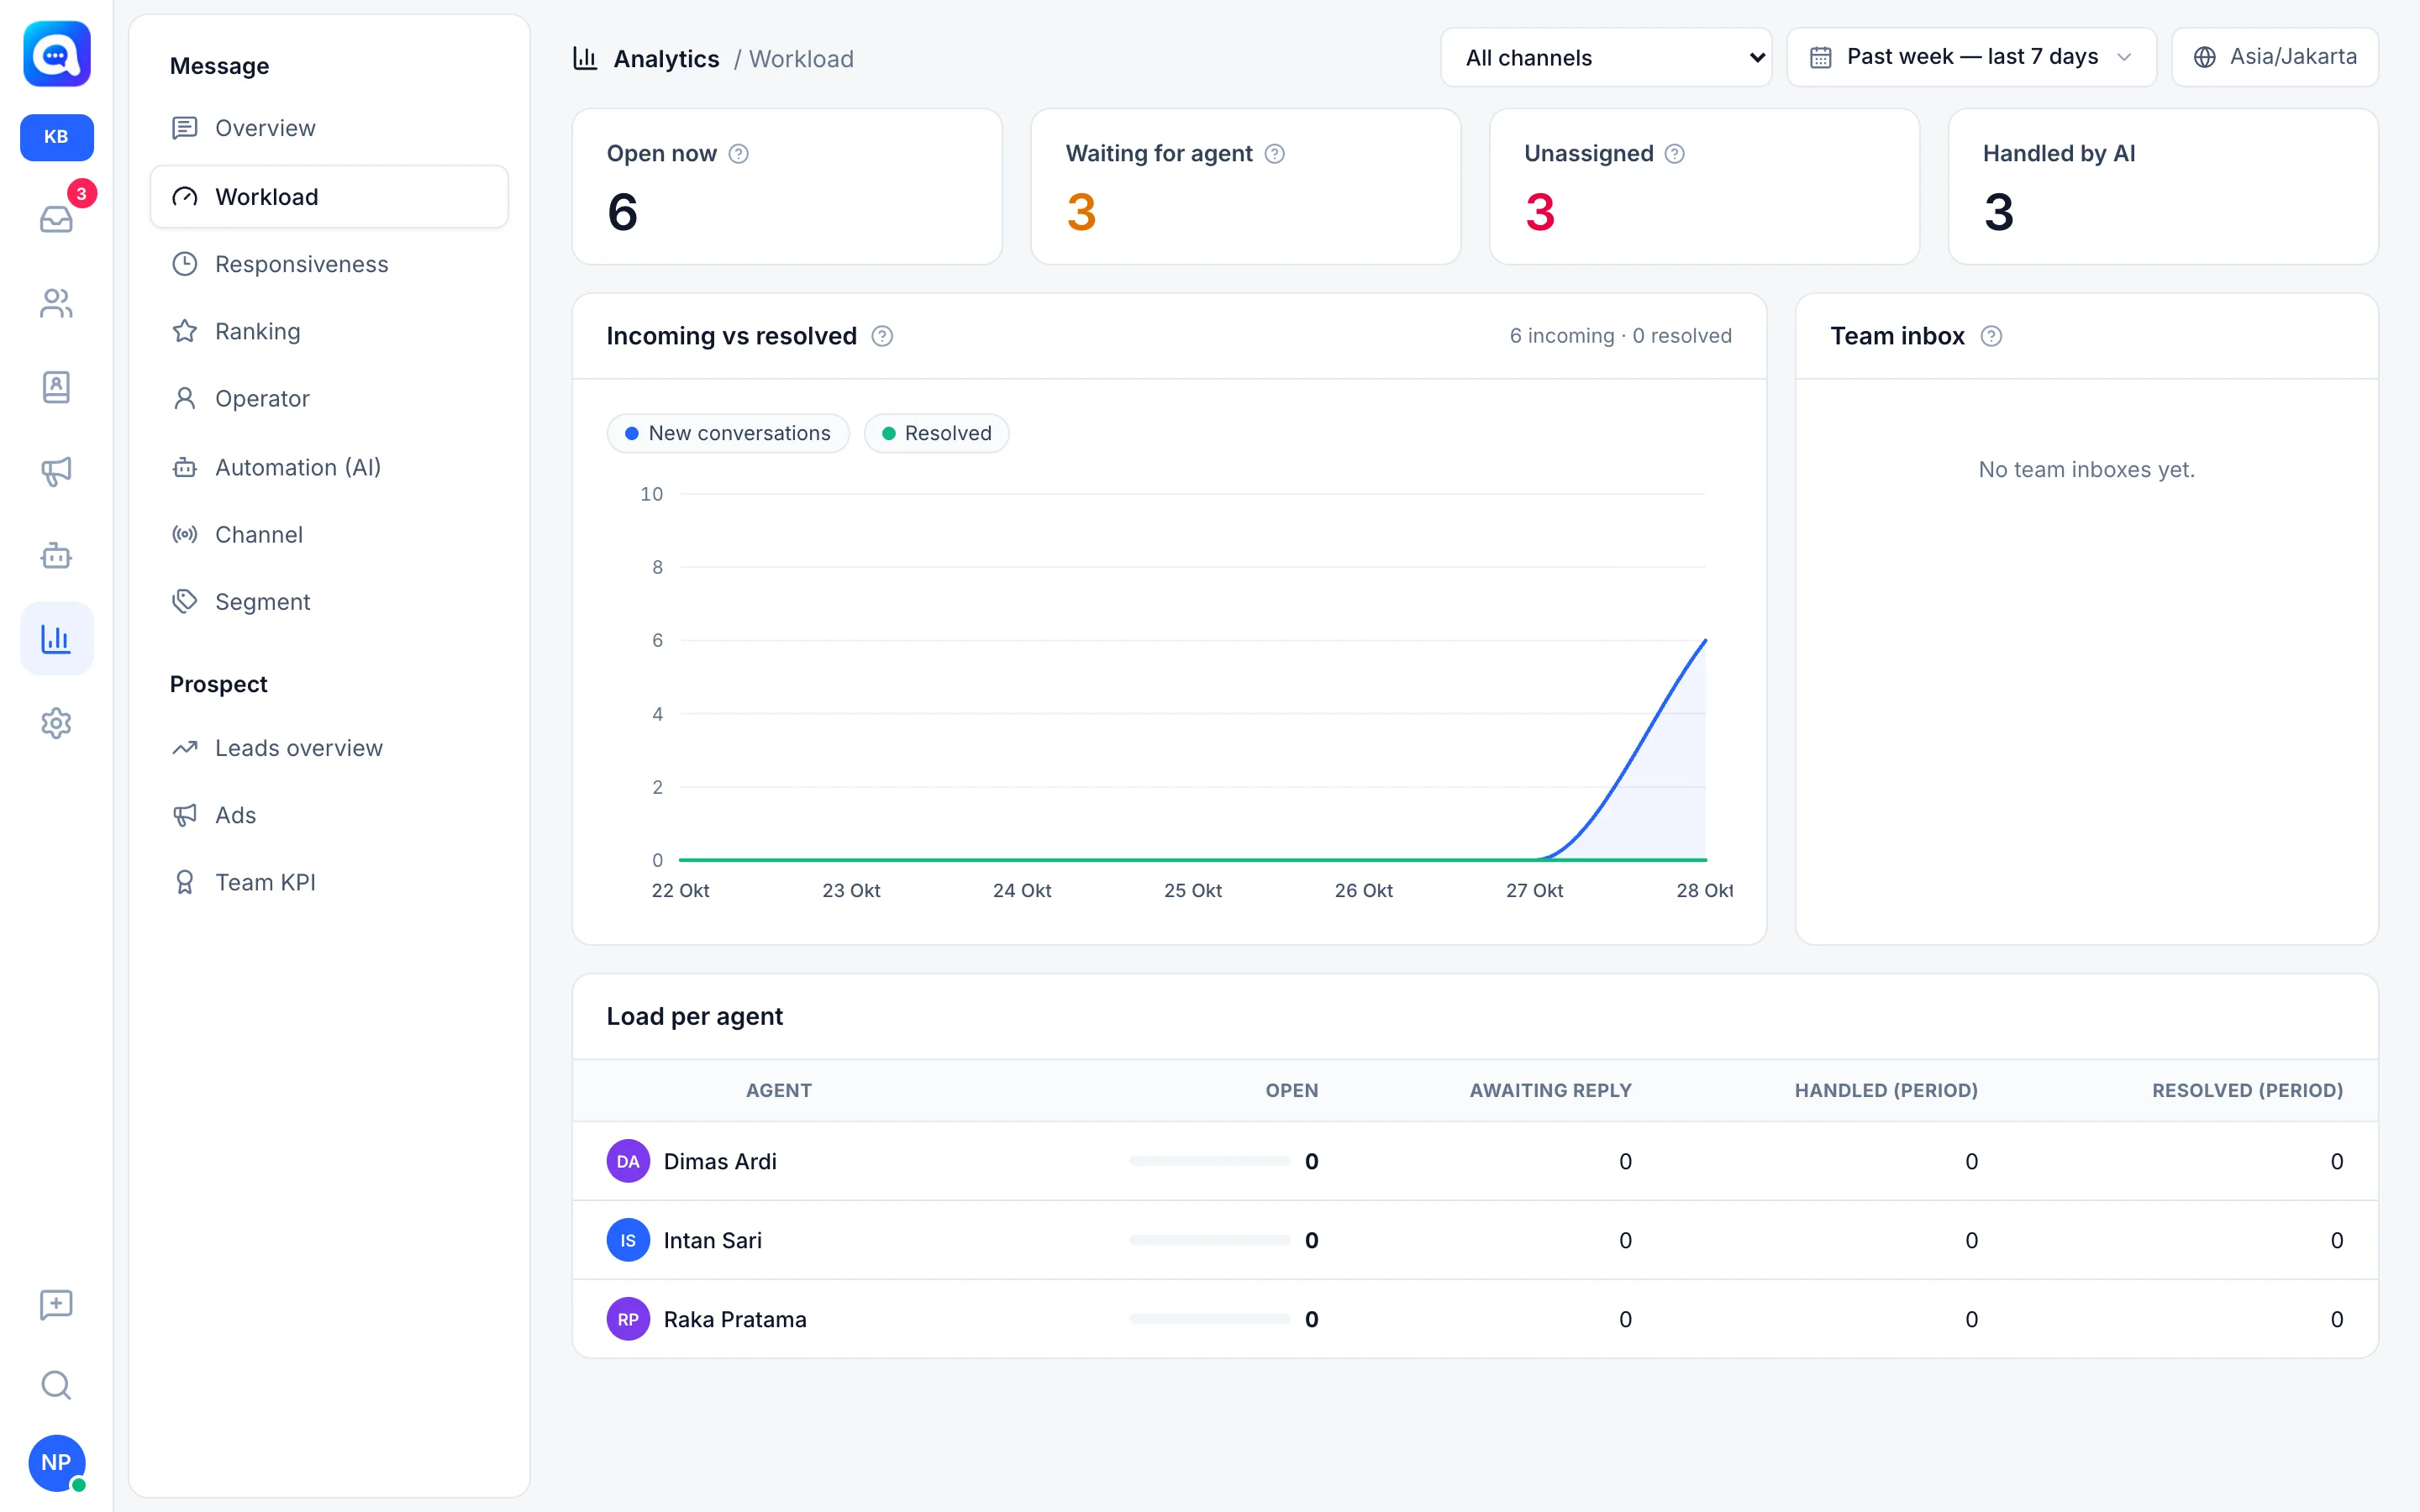The width and height of the screenshot is (2420, 1512).
Task: Click Dimas Ardi's open load bar
Action: pyautogui.click(x=1209, y=1161)
